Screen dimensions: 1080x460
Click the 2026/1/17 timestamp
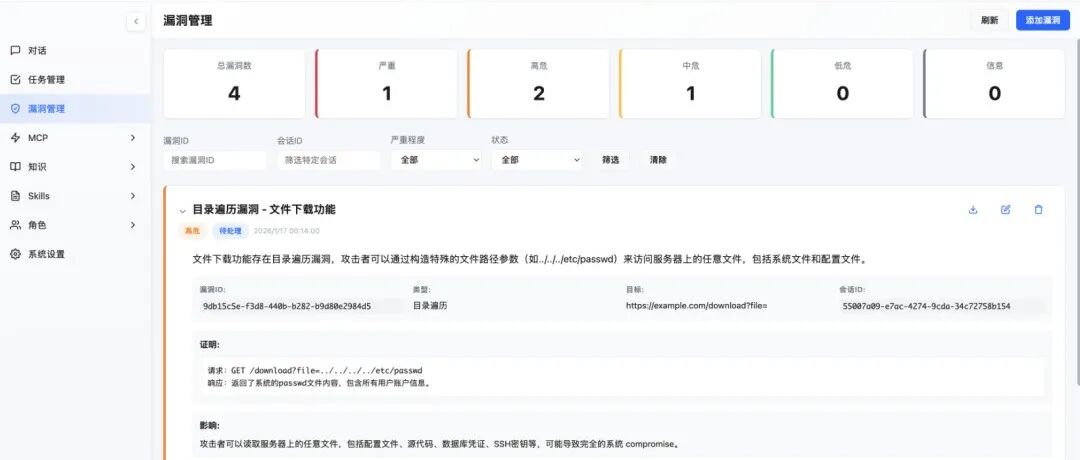tap(287, 231)
